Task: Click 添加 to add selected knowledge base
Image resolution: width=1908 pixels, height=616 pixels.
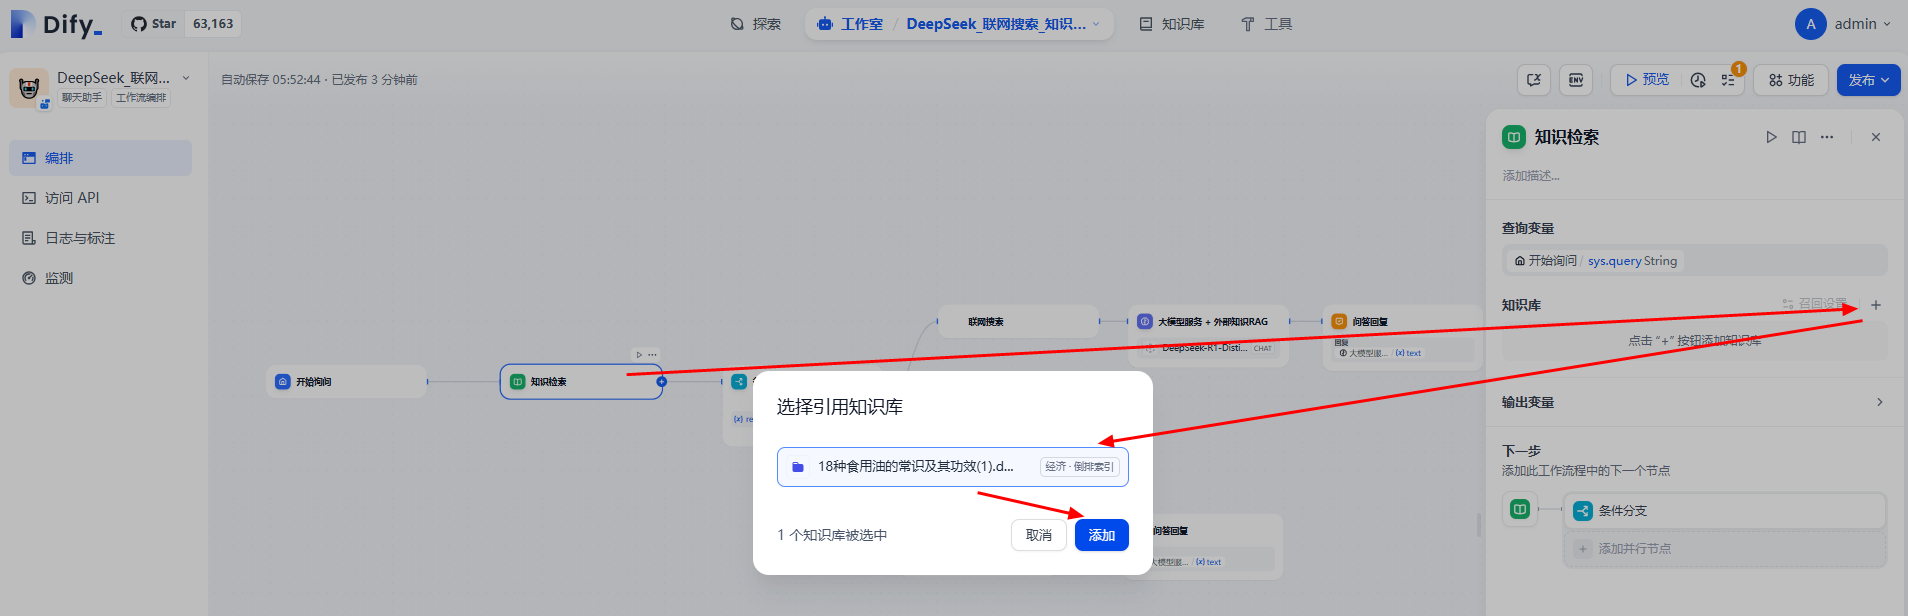Action: (1102, 535)
